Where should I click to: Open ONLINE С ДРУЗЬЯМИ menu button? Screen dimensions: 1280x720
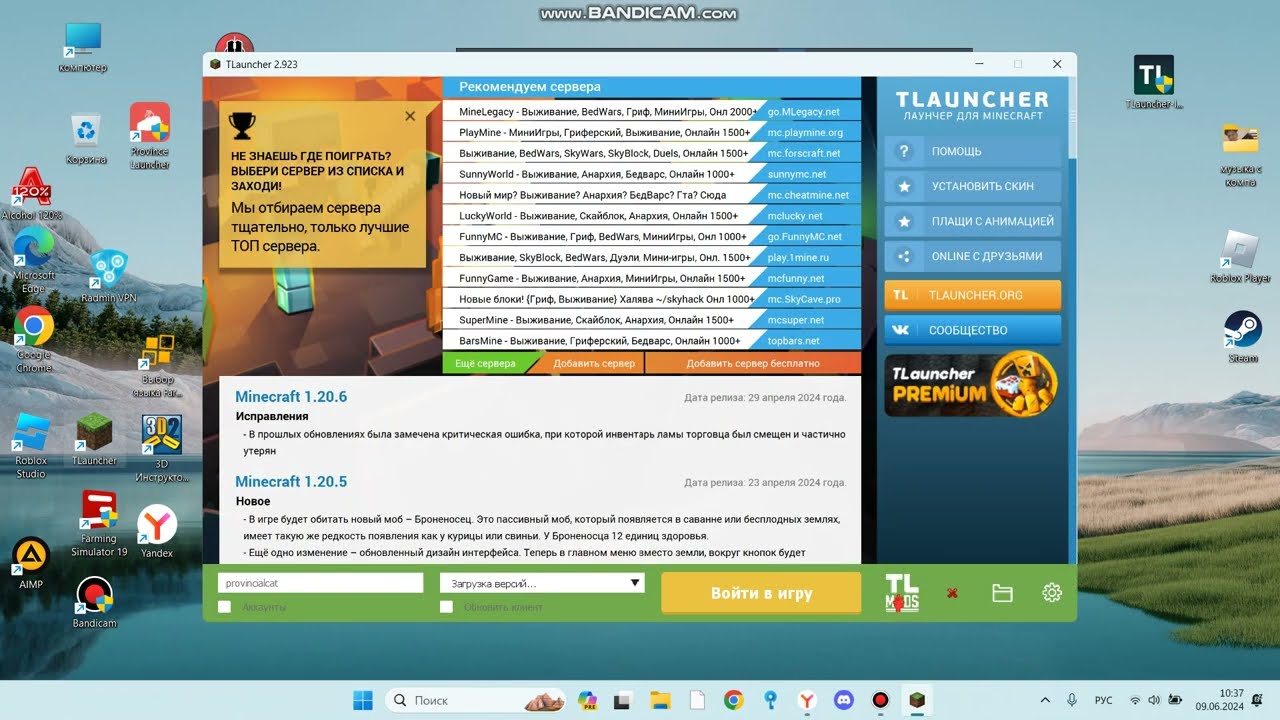[x=972, y=256]
